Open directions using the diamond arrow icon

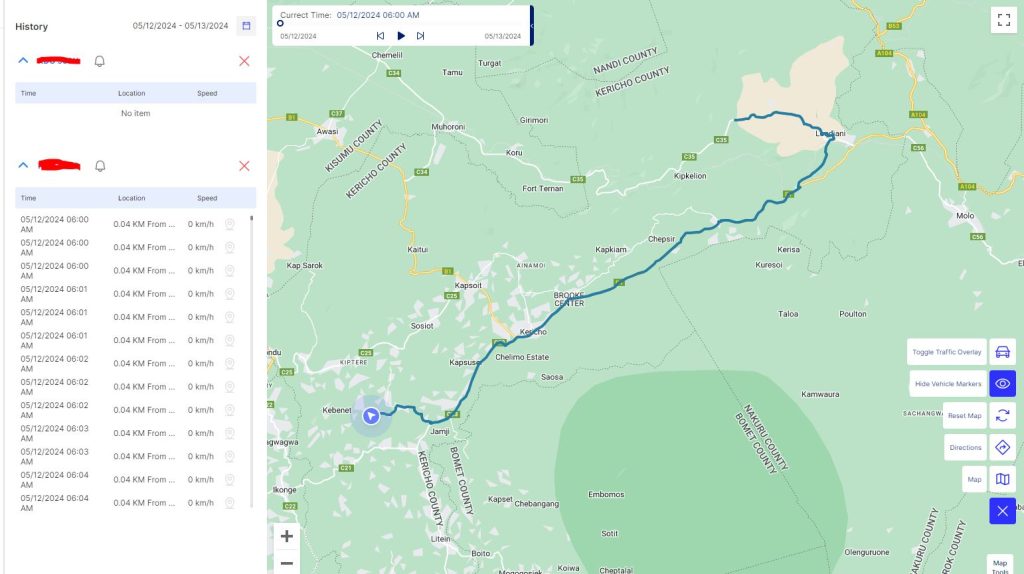click(1002, 447)
